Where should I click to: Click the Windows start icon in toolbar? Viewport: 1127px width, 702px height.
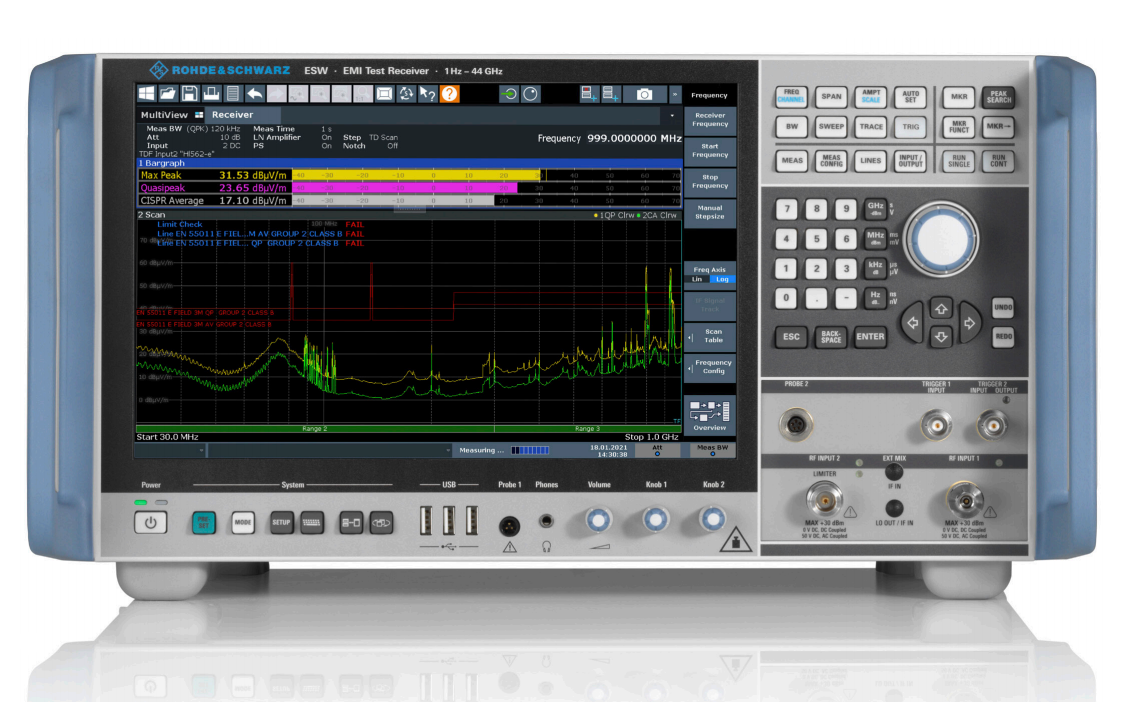pyautogui.click(x=147, y=94)
